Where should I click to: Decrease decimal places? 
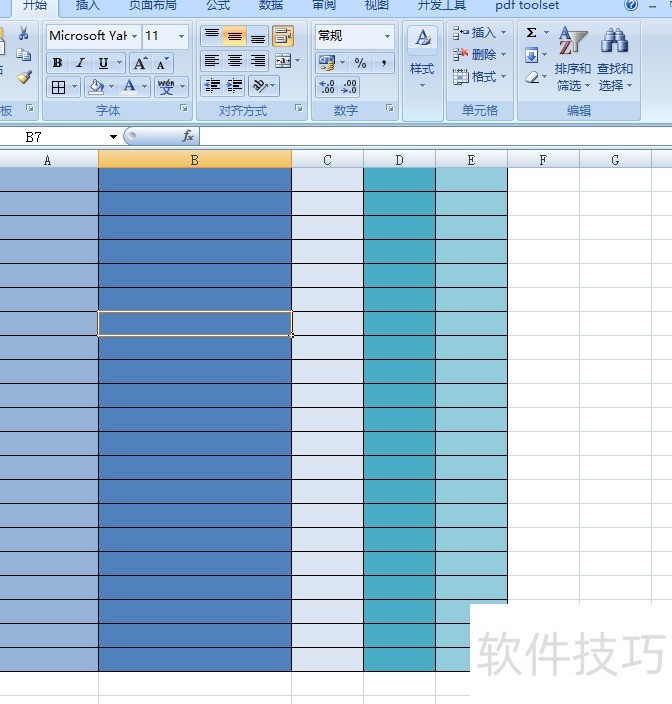[349, 87]
